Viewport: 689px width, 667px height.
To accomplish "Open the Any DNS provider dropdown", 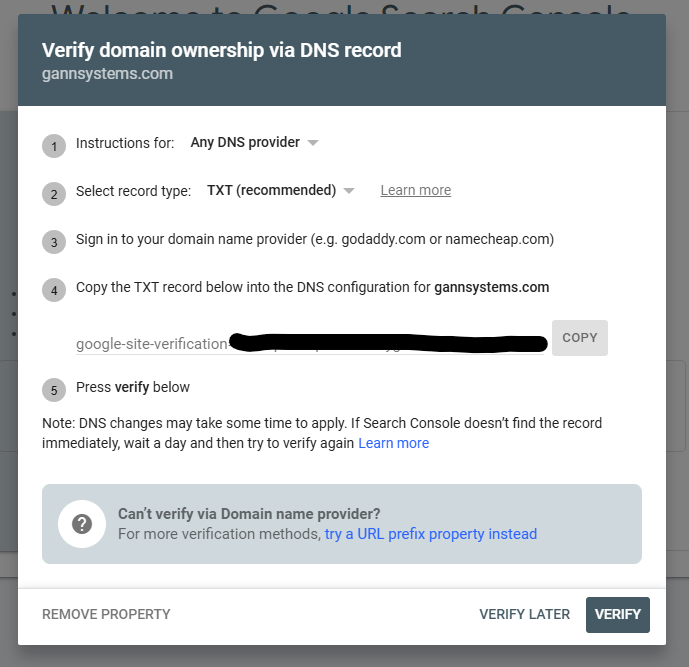I will (x=254, y=142).
